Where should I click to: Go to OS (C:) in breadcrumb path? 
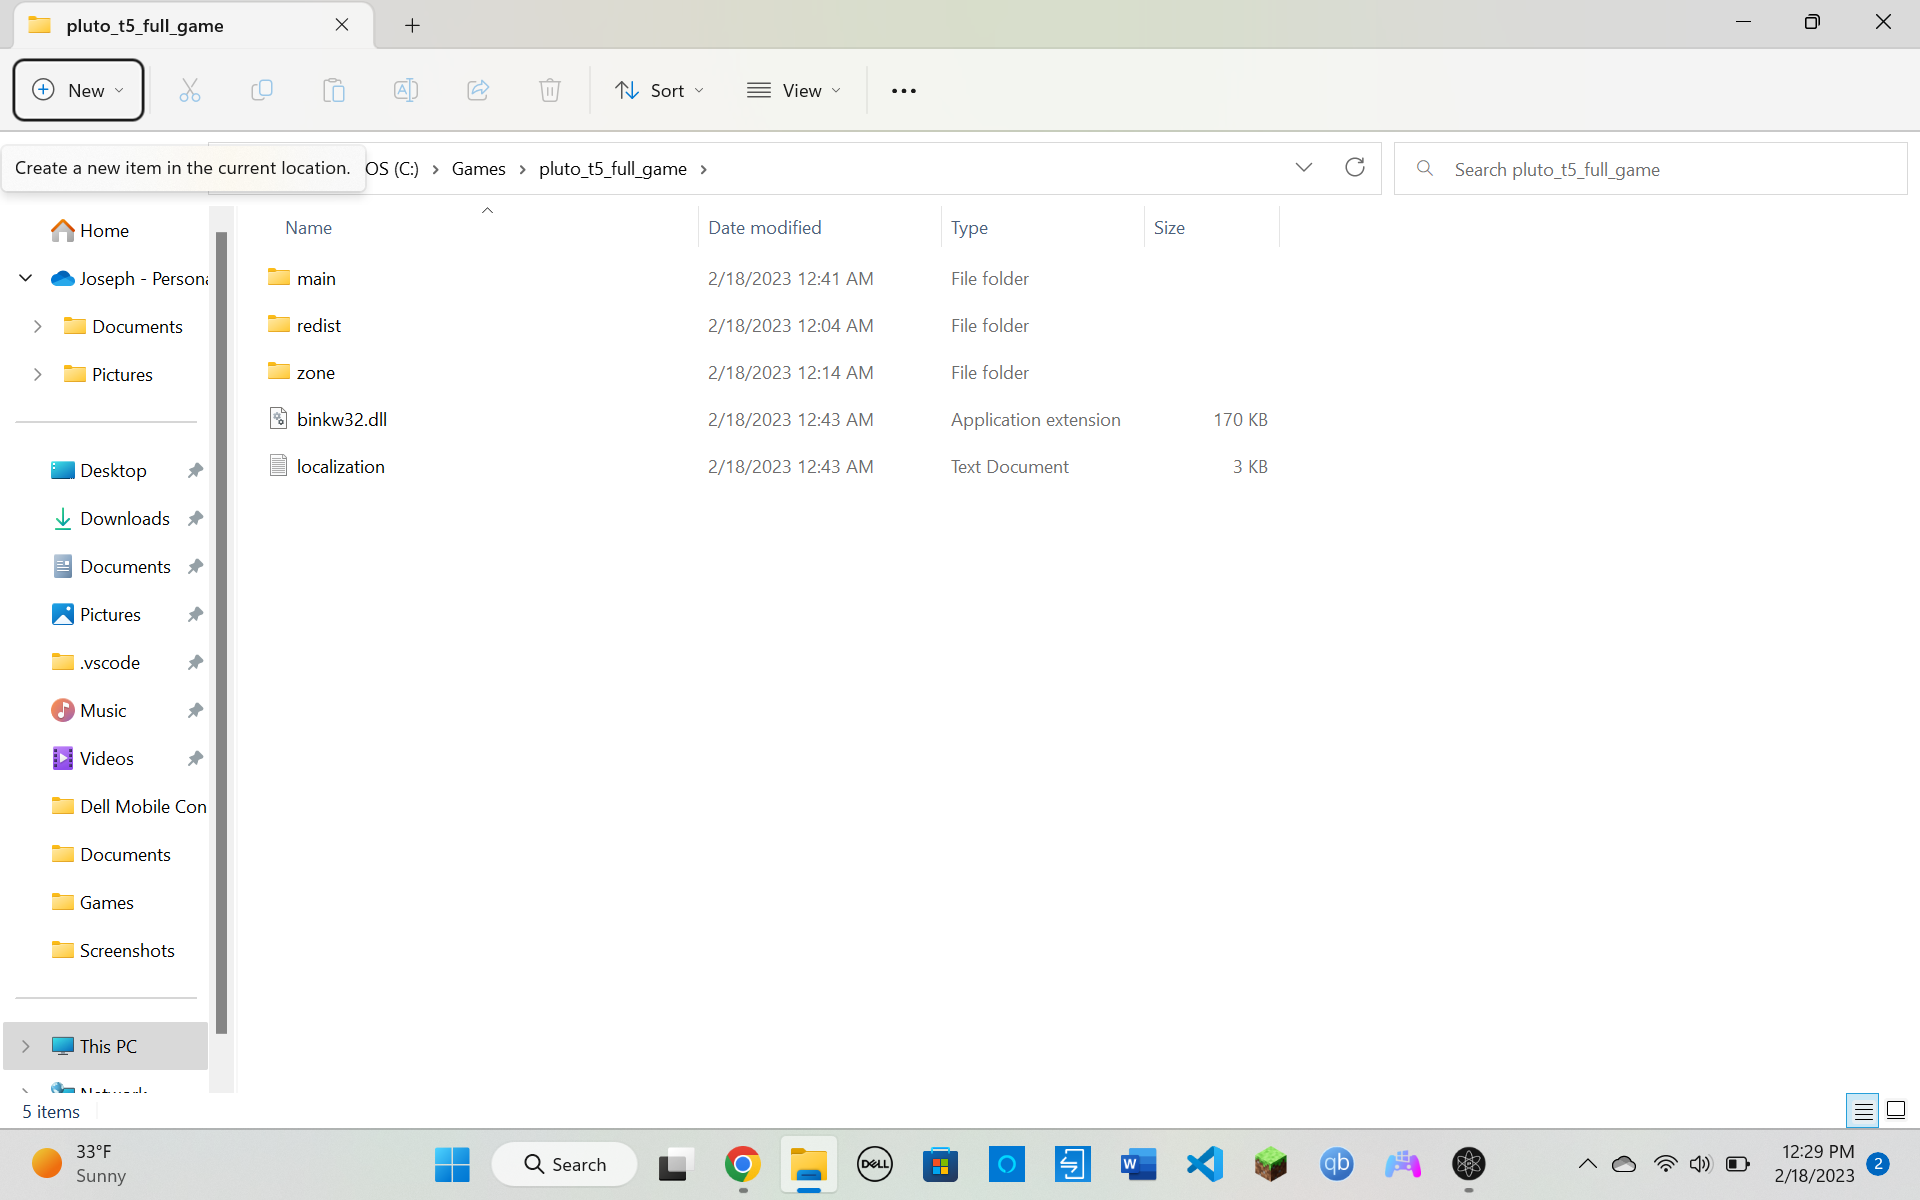click(x=392, y=169)
